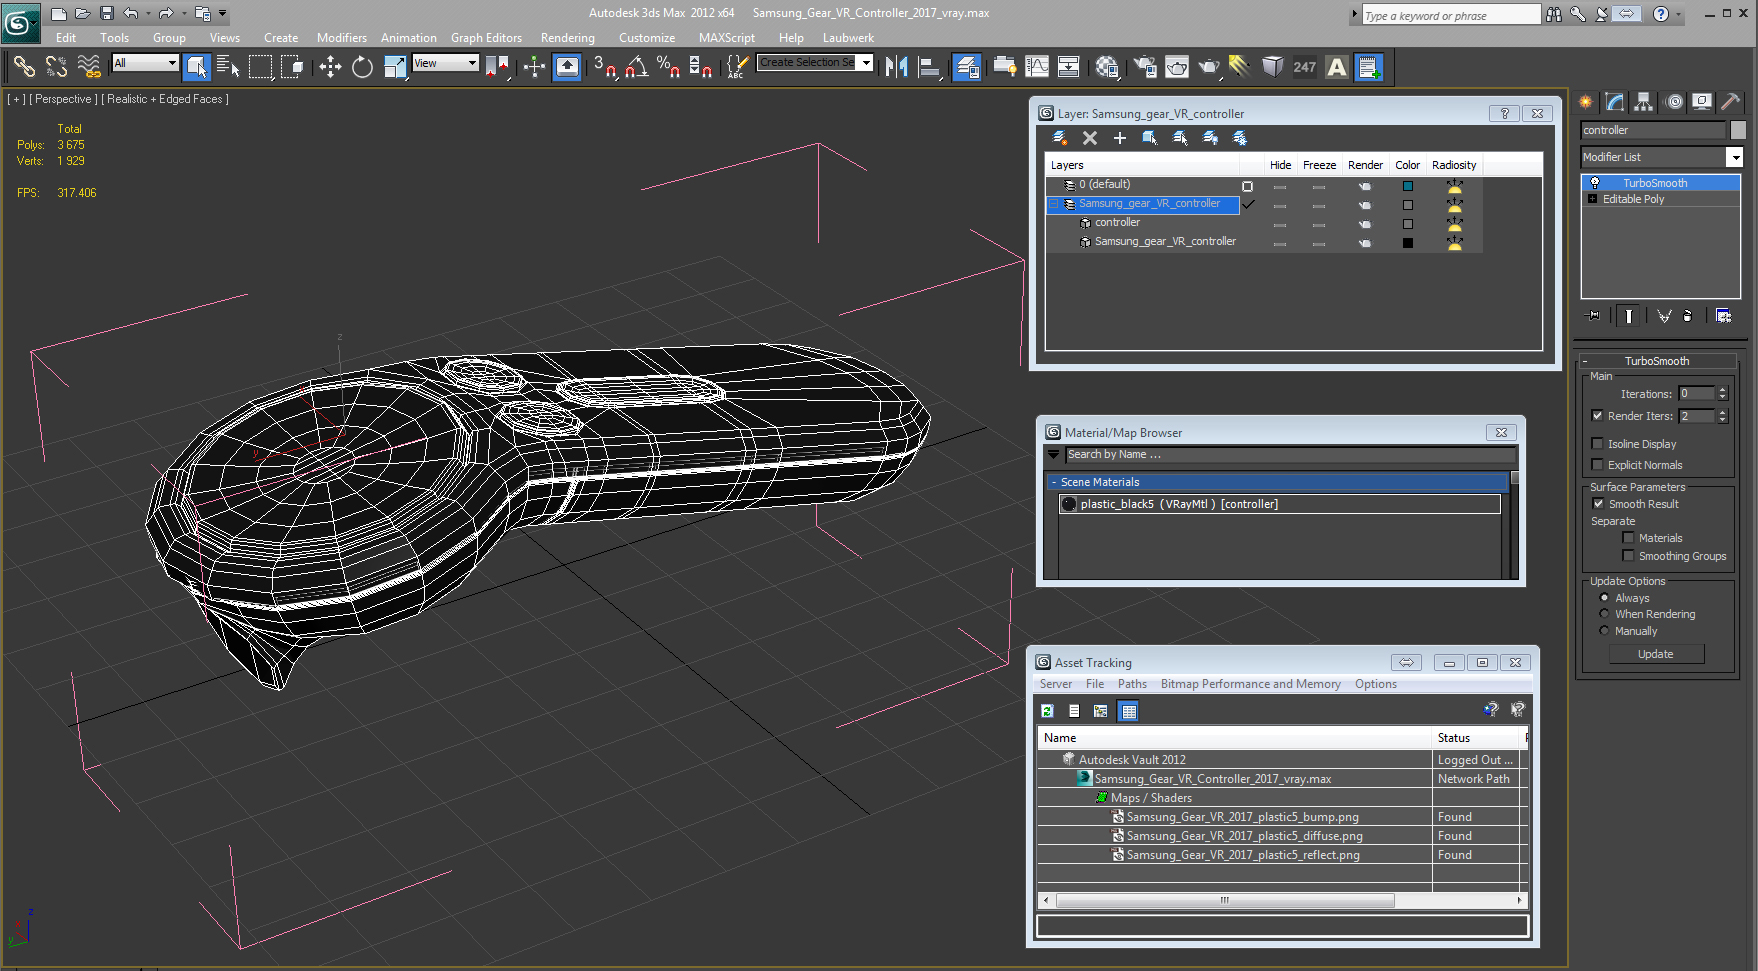Activate the Rotate tool
1758x971 pixels.
(362, 67)
